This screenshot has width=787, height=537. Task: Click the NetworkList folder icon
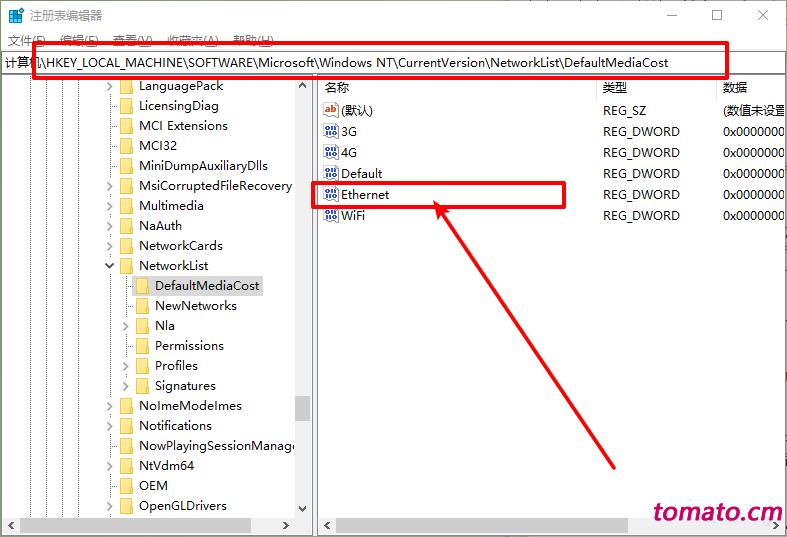click(x=126, y=266)
